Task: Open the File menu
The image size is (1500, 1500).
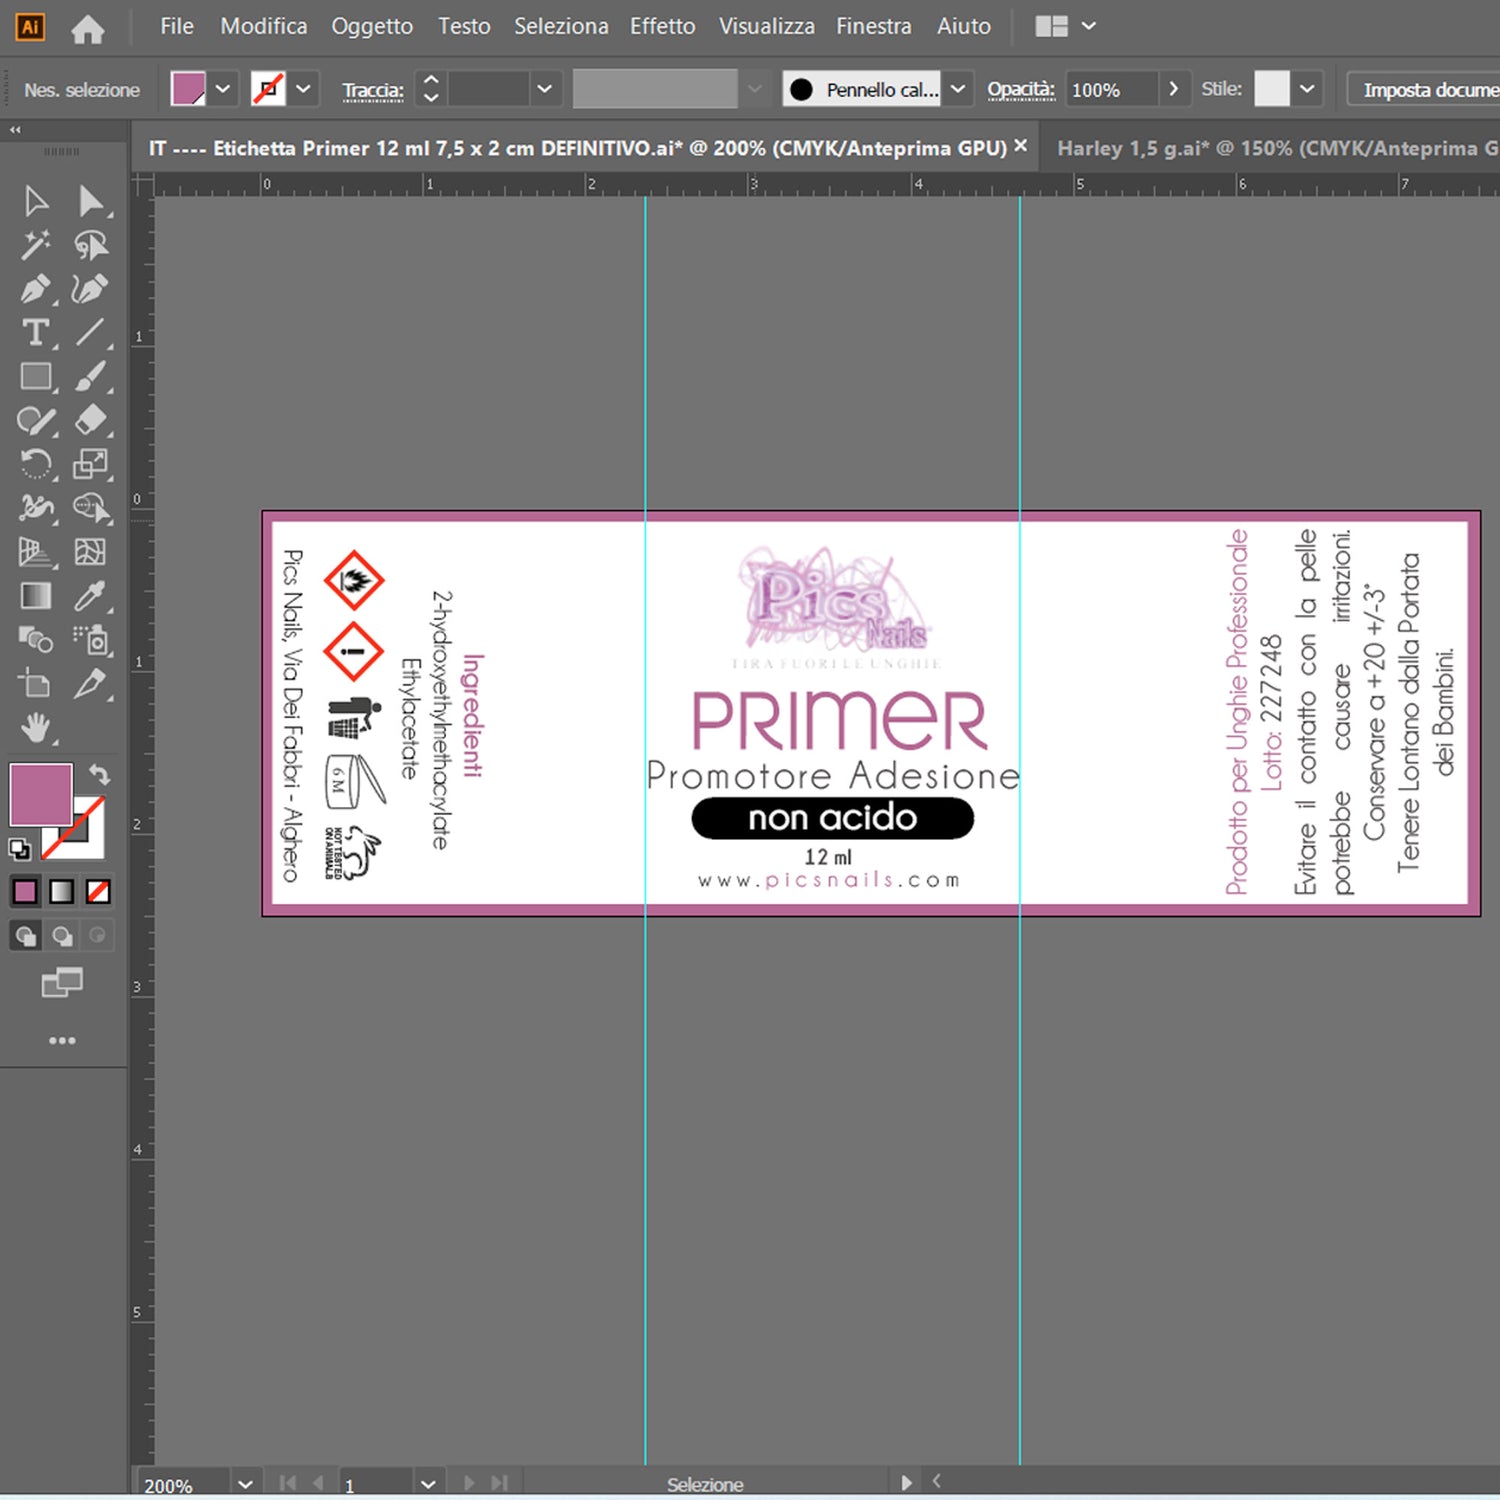Action: click(177, 26)
